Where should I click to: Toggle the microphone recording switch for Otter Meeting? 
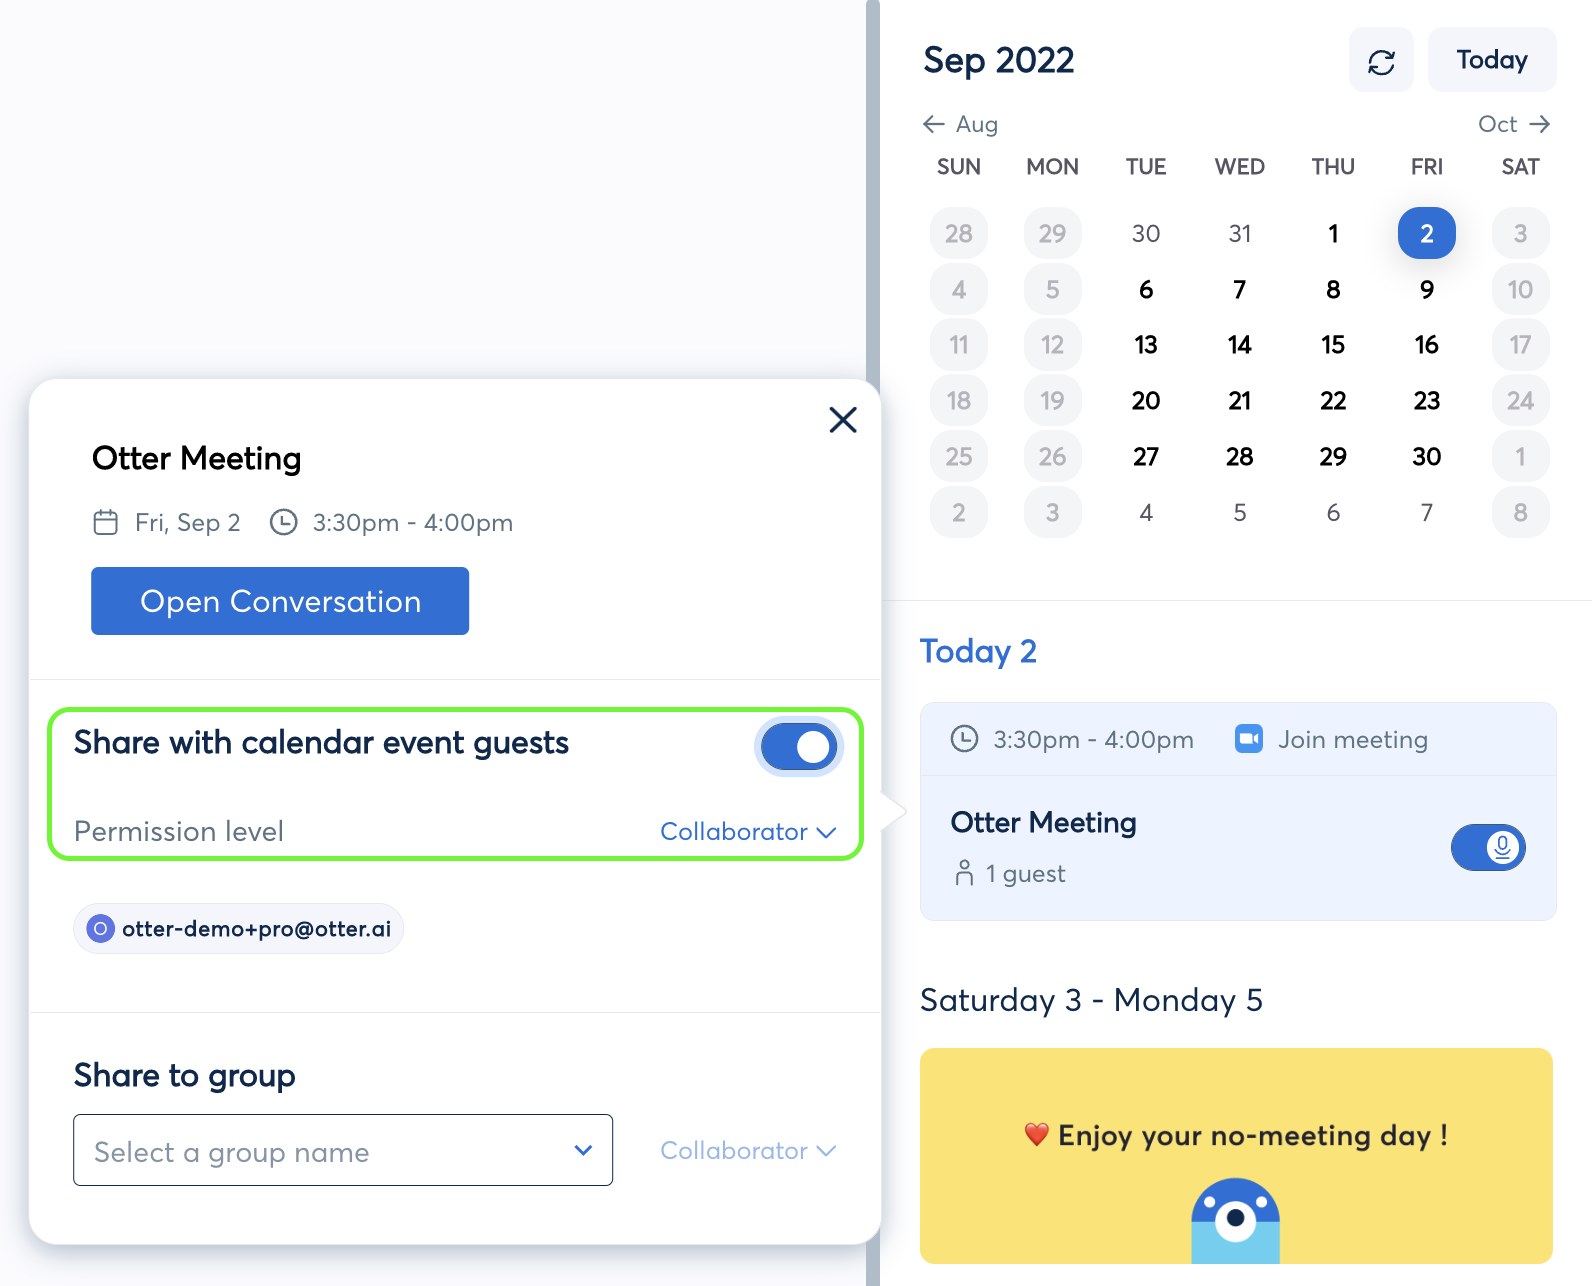[x=1488, y=848]
